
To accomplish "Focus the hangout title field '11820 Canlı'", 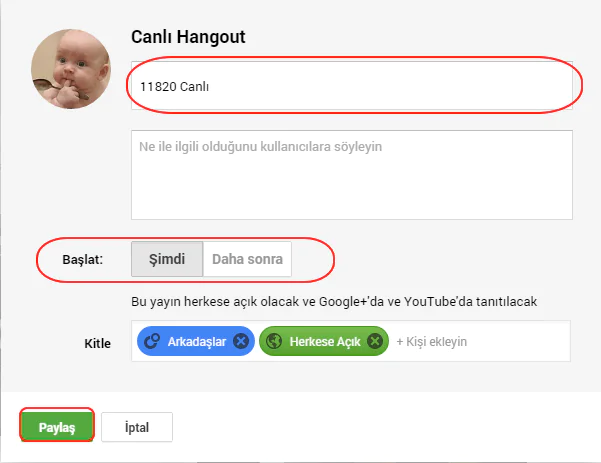I will (x=351, y=85).
